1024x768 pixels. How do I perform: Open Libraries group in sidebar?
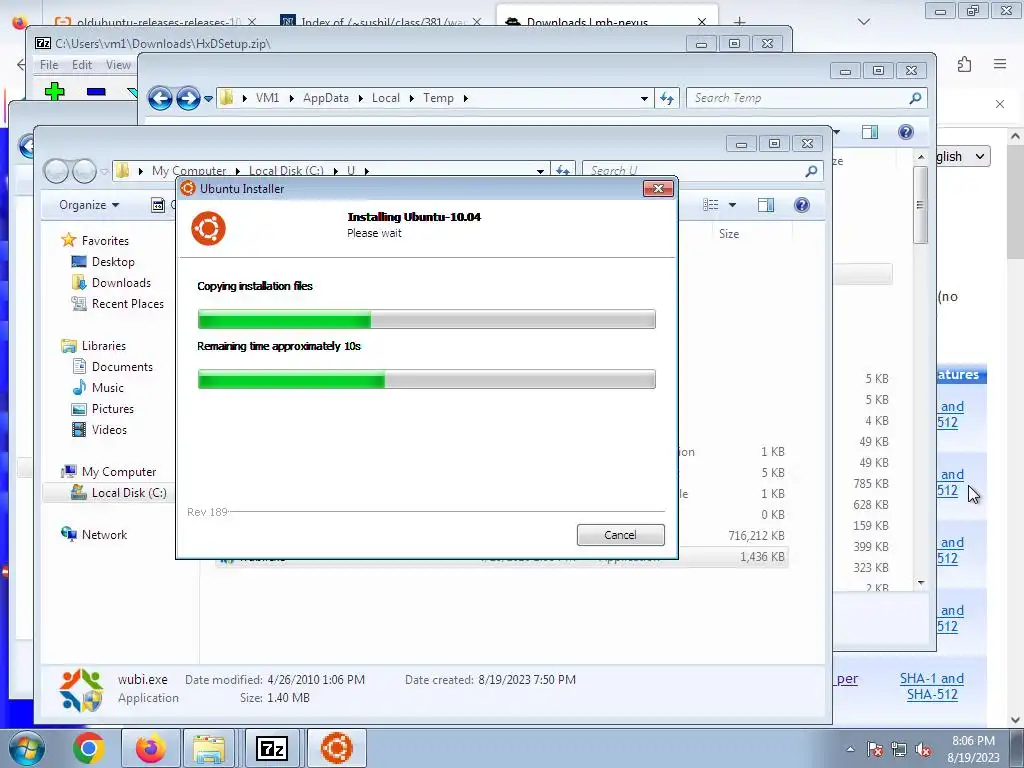93,345
